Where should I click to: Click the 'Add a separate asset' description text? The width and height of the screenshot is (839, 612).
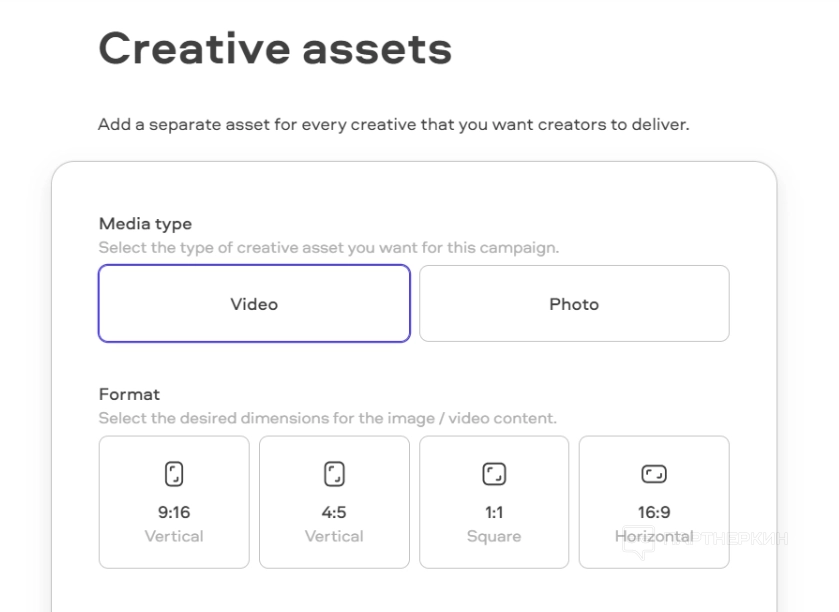tap(394, 126)
